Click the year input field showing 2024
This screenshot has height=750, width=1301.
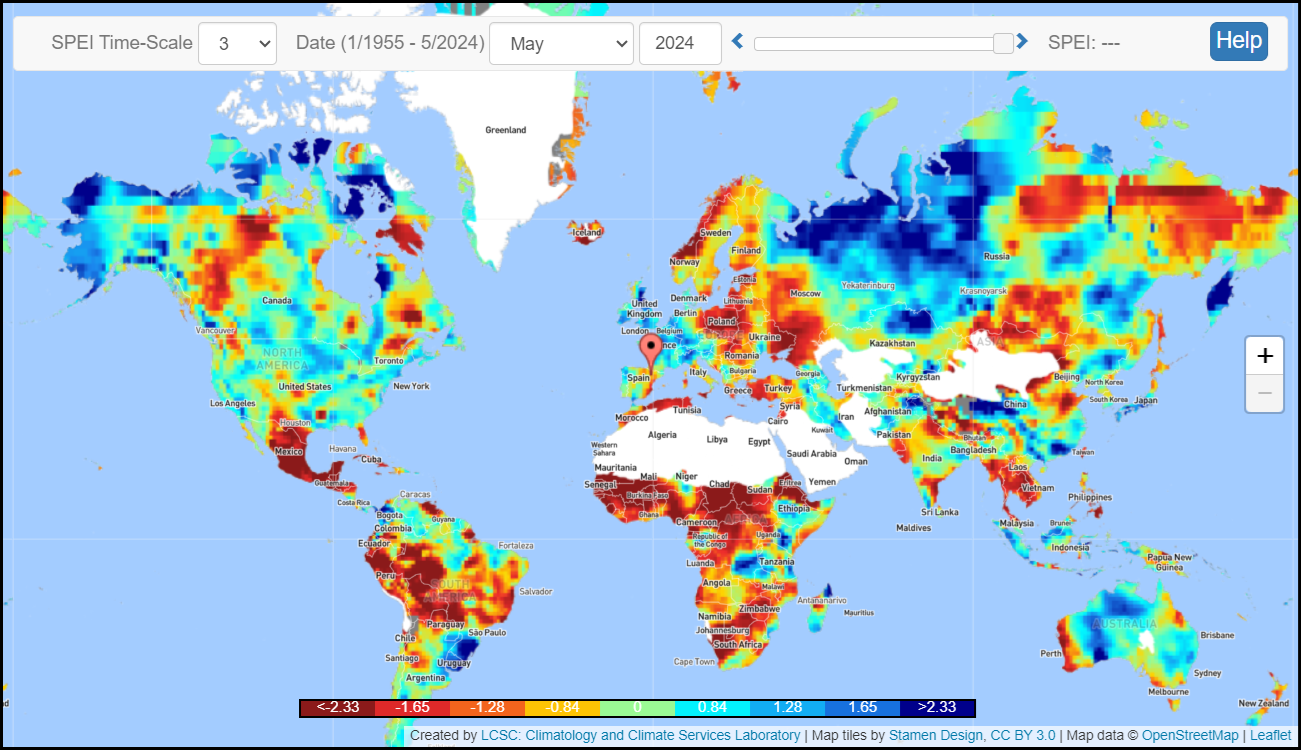coord(680,44)
